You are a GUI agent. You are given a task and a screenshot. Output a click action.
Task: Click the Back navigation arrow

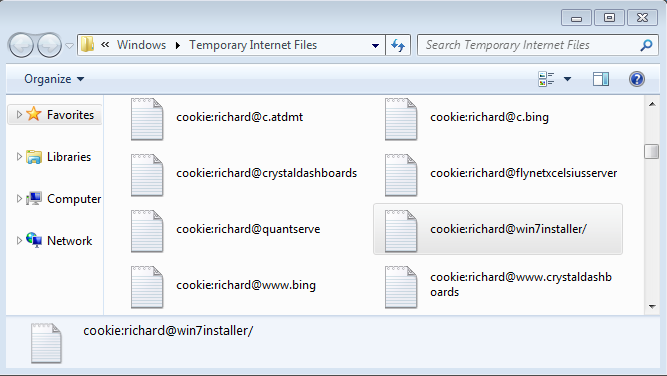pos(21,45)
